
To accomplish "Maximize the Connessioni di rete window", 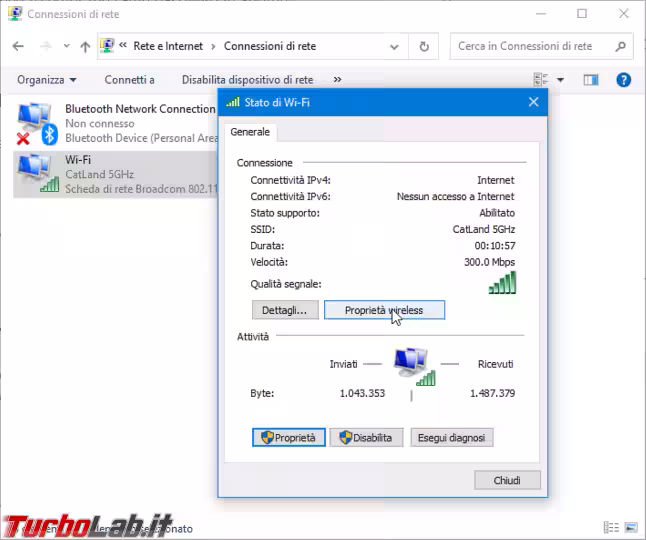I will (x=582, y=14).
